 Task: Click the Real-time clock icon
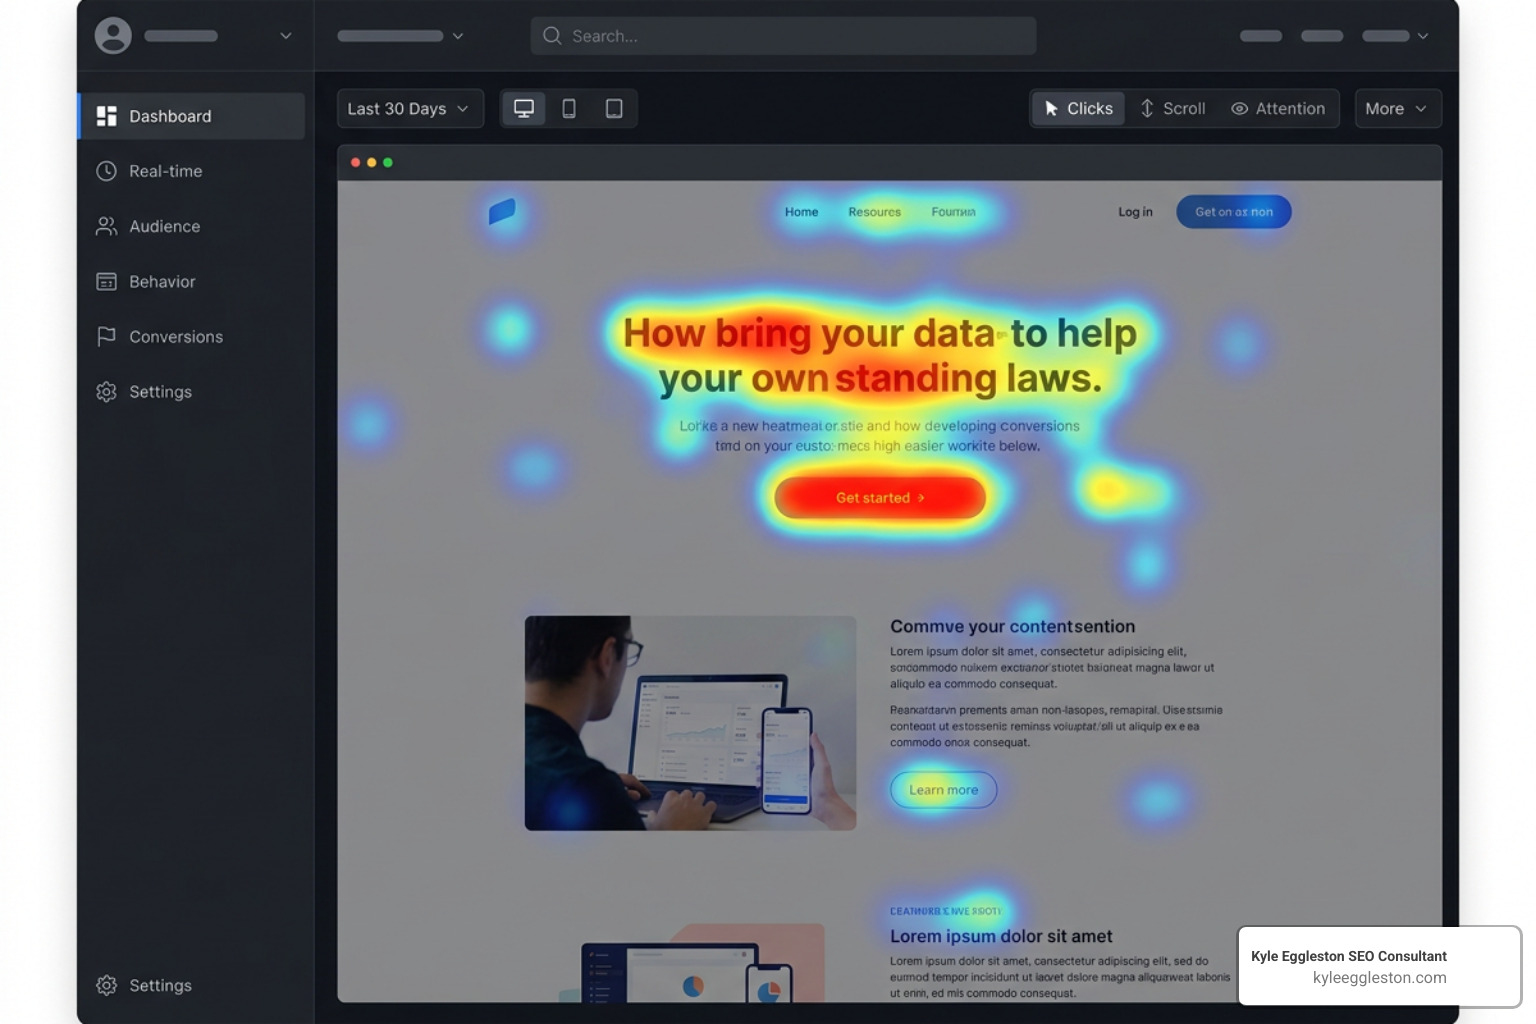(106, 171)
